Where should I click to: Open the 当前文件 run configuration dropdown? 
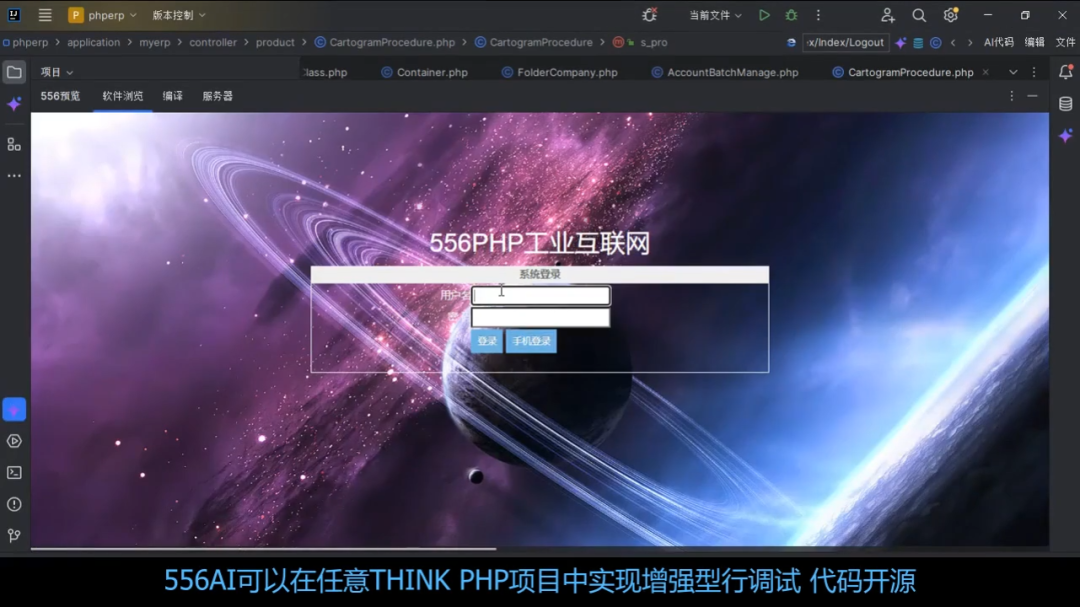click(715, 14)
